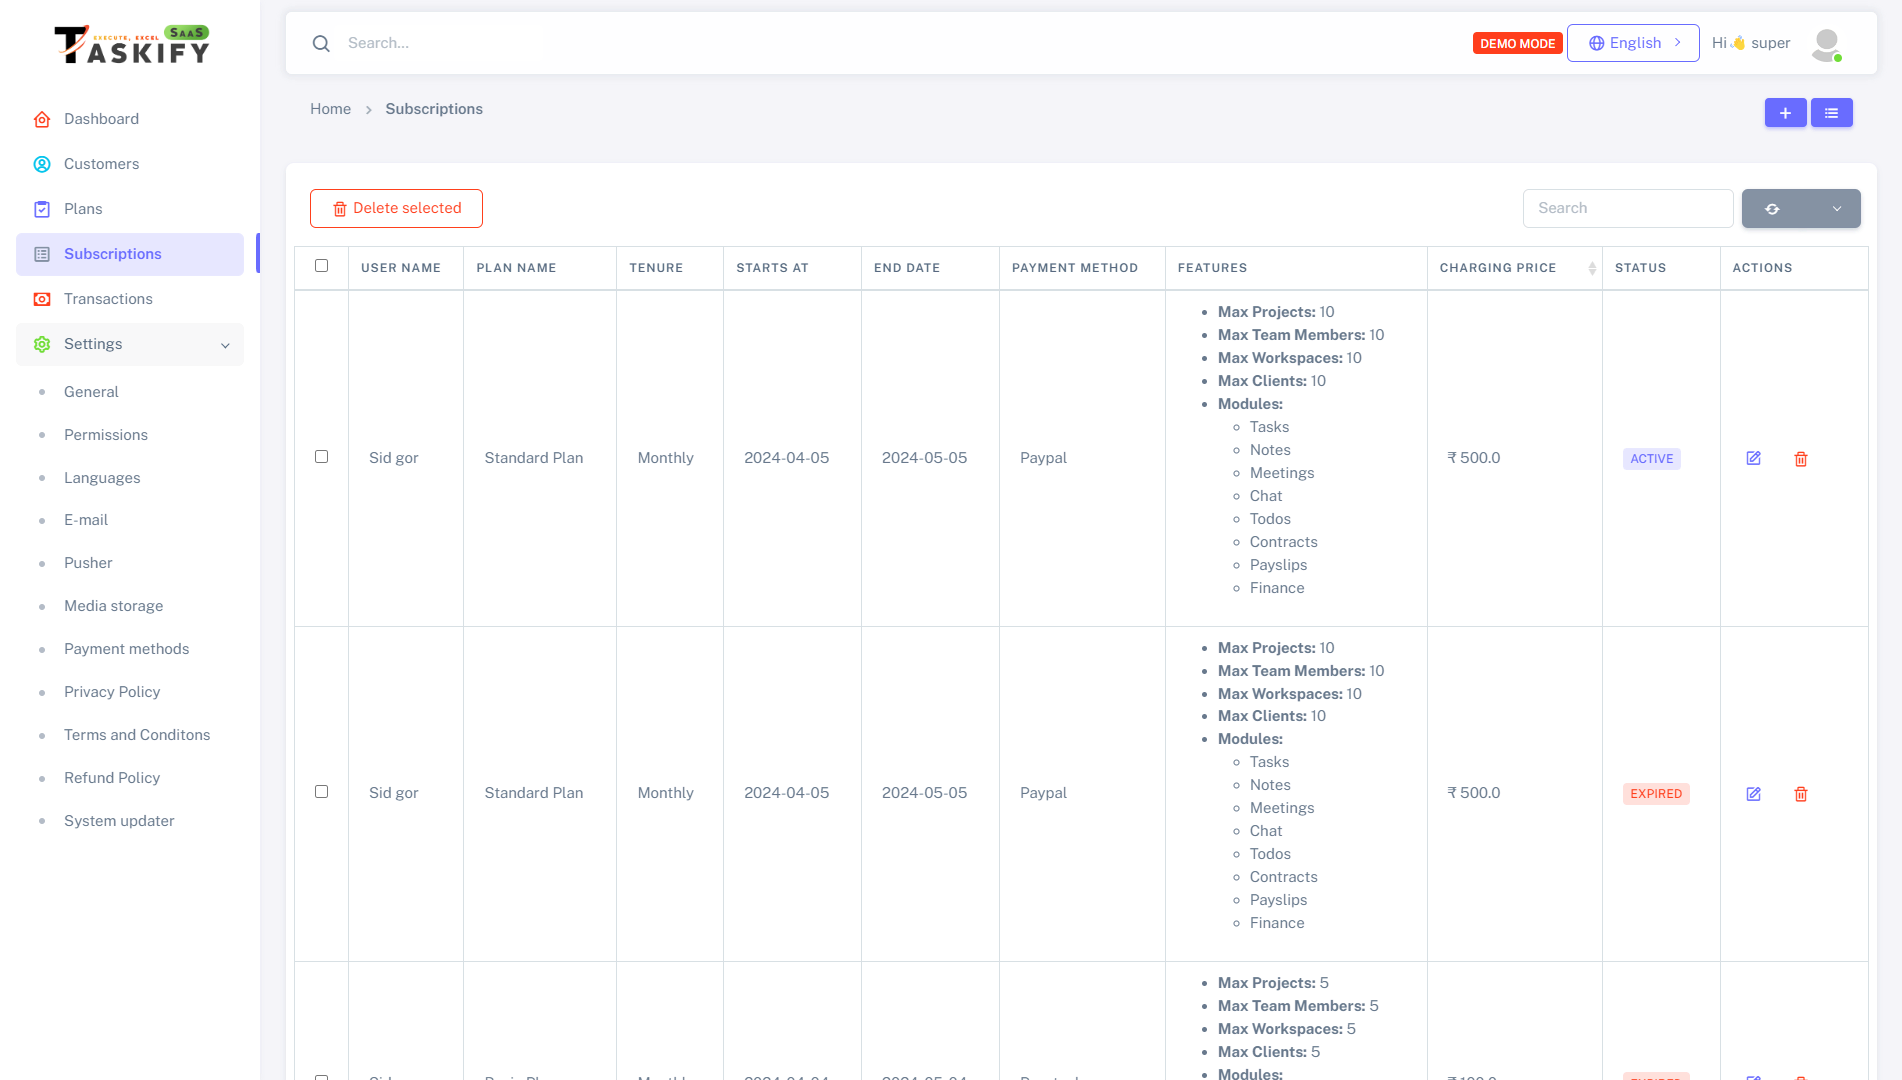Delete the expired Standard Plan subscription

(1800, 794)
